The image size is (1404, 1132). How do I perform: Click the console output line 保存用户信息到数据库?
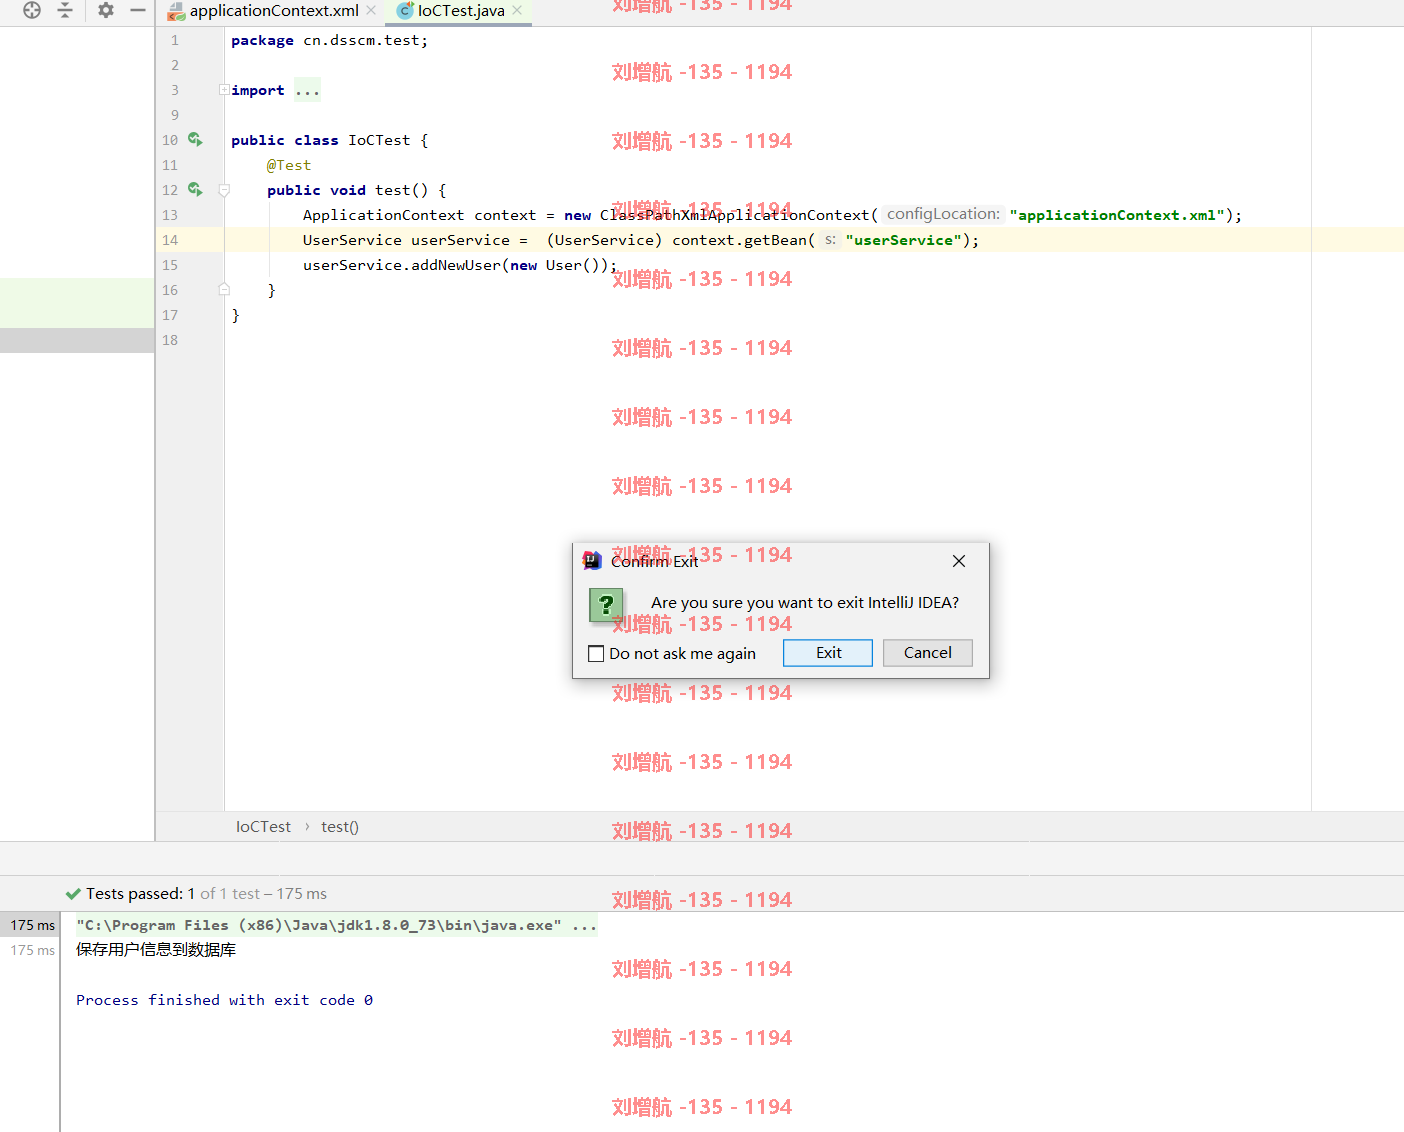pyautogui.click(x=156, y=950)
